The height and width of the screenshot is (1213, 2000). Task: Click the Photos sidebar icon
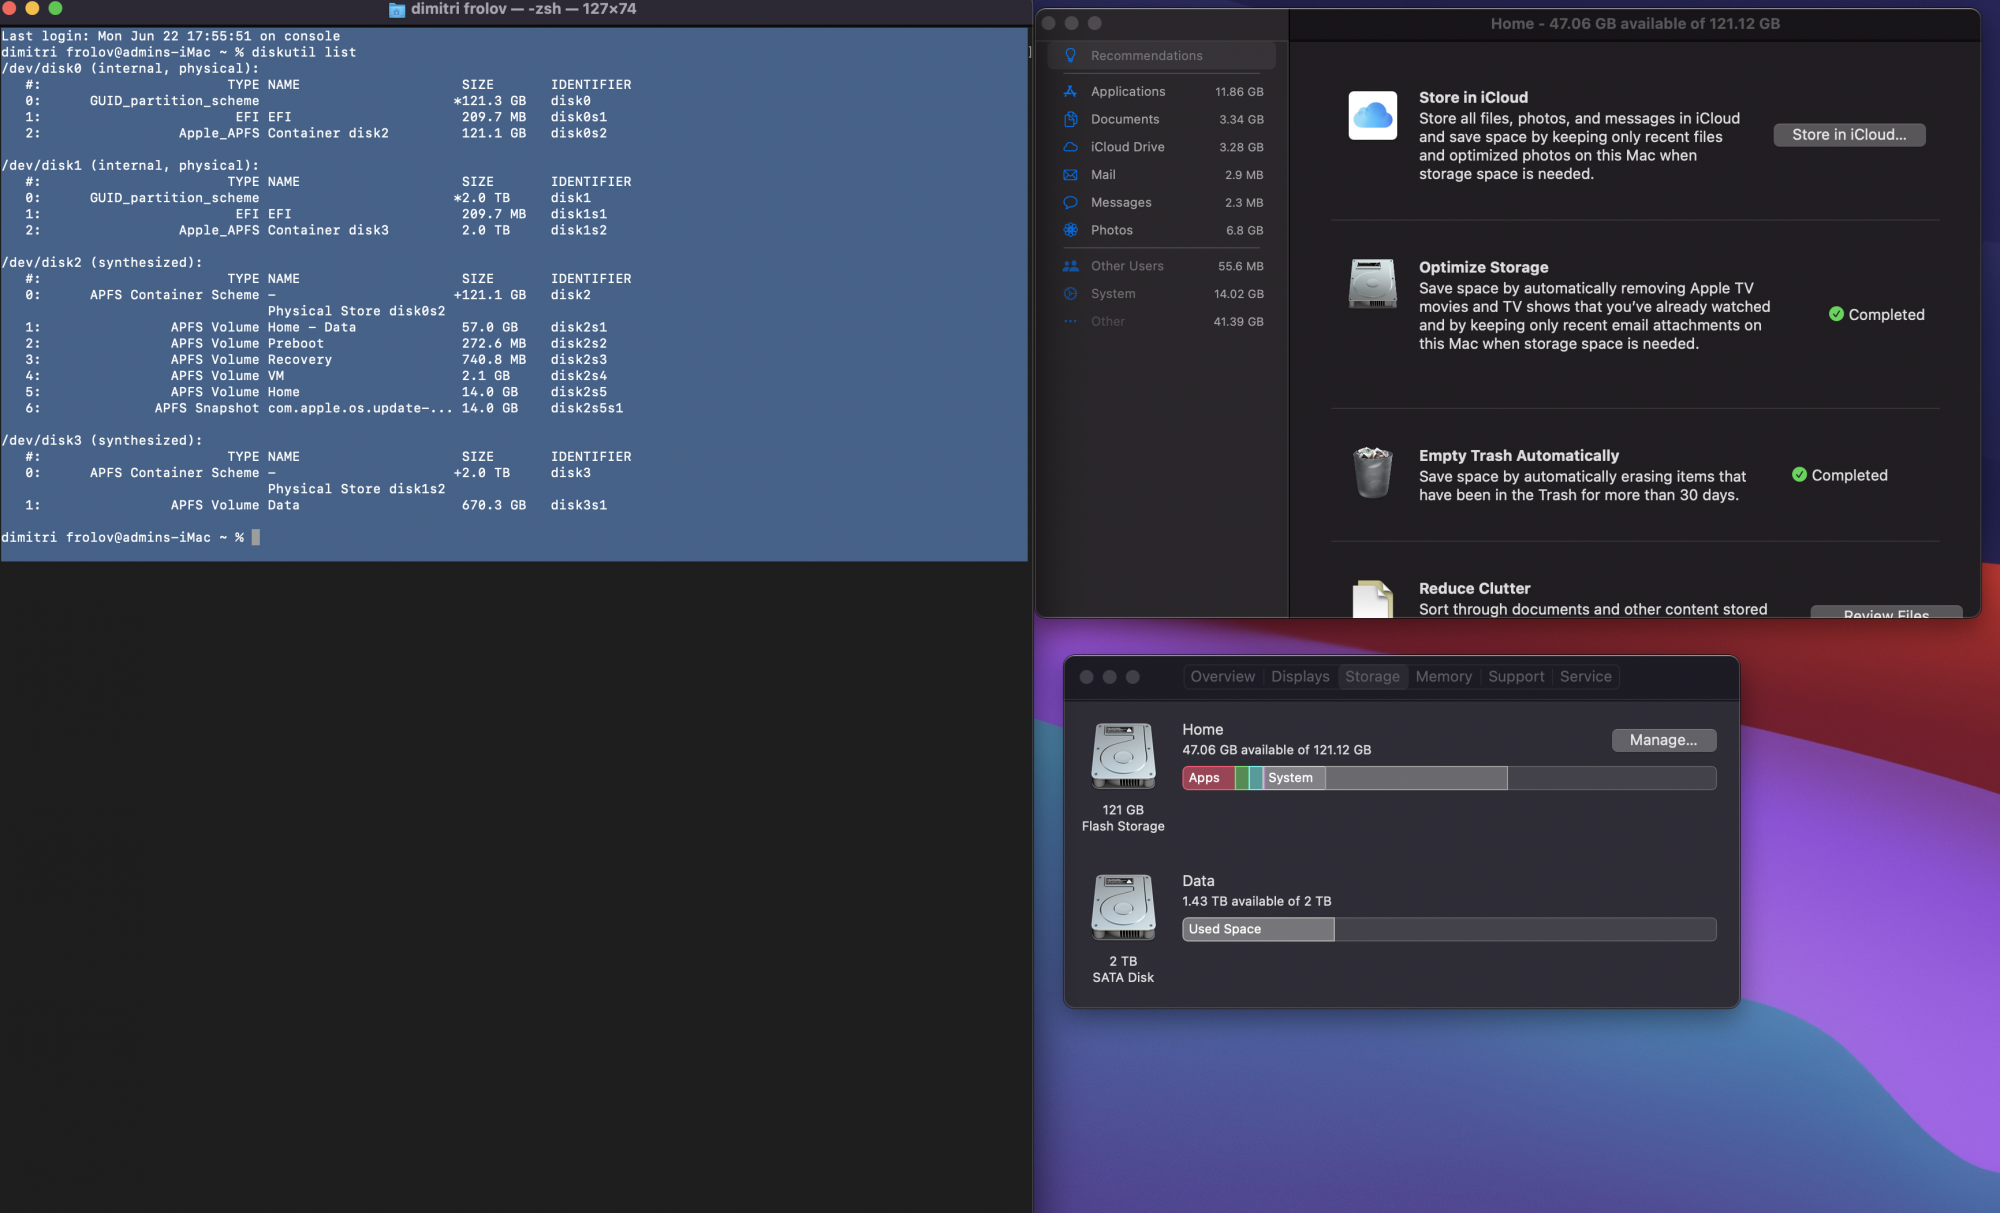click(1070, 230)
